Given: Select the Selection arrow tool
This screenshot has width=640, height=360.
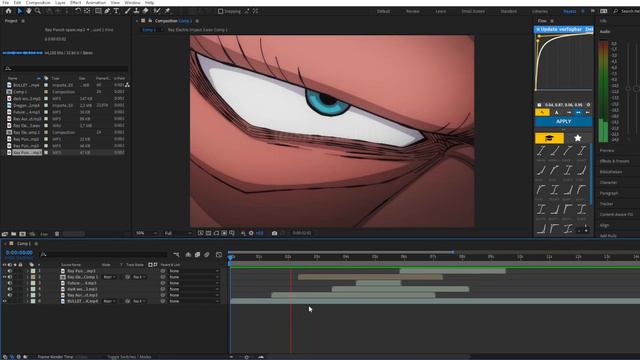Looking at the screenshot, I should (x=19, y=11).
